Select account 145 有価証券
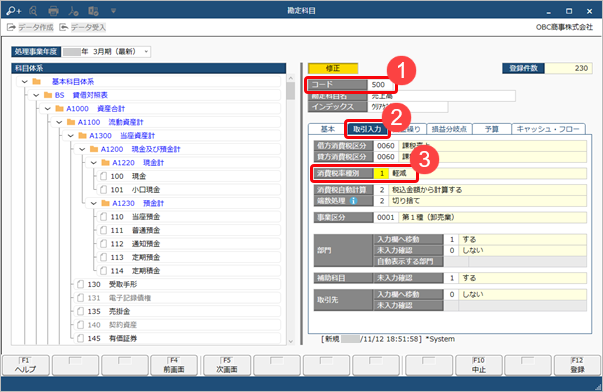Screen dimensions: 603x392 click(177, 338)
